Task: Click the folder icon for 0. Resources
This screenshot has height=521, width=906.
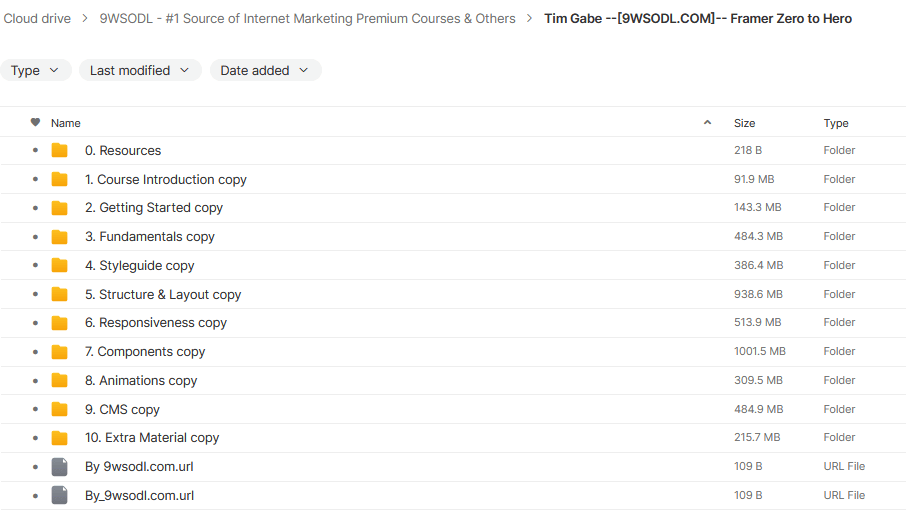Action: point(60,150)
